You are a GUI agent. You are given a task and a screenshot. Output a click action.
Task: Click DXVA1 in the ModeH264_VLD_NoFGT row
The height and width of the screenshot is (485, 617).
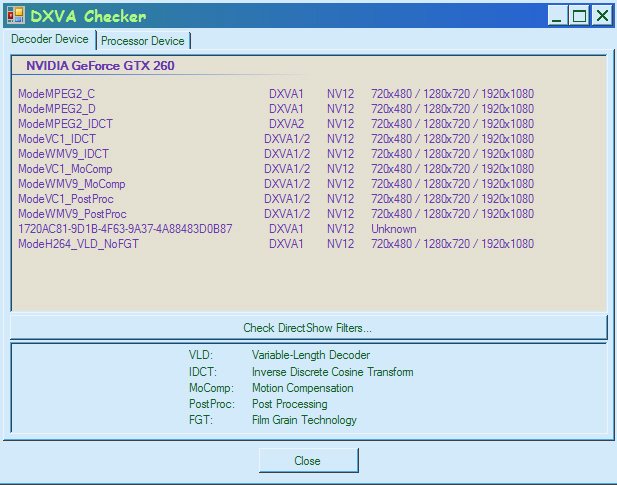286,244
